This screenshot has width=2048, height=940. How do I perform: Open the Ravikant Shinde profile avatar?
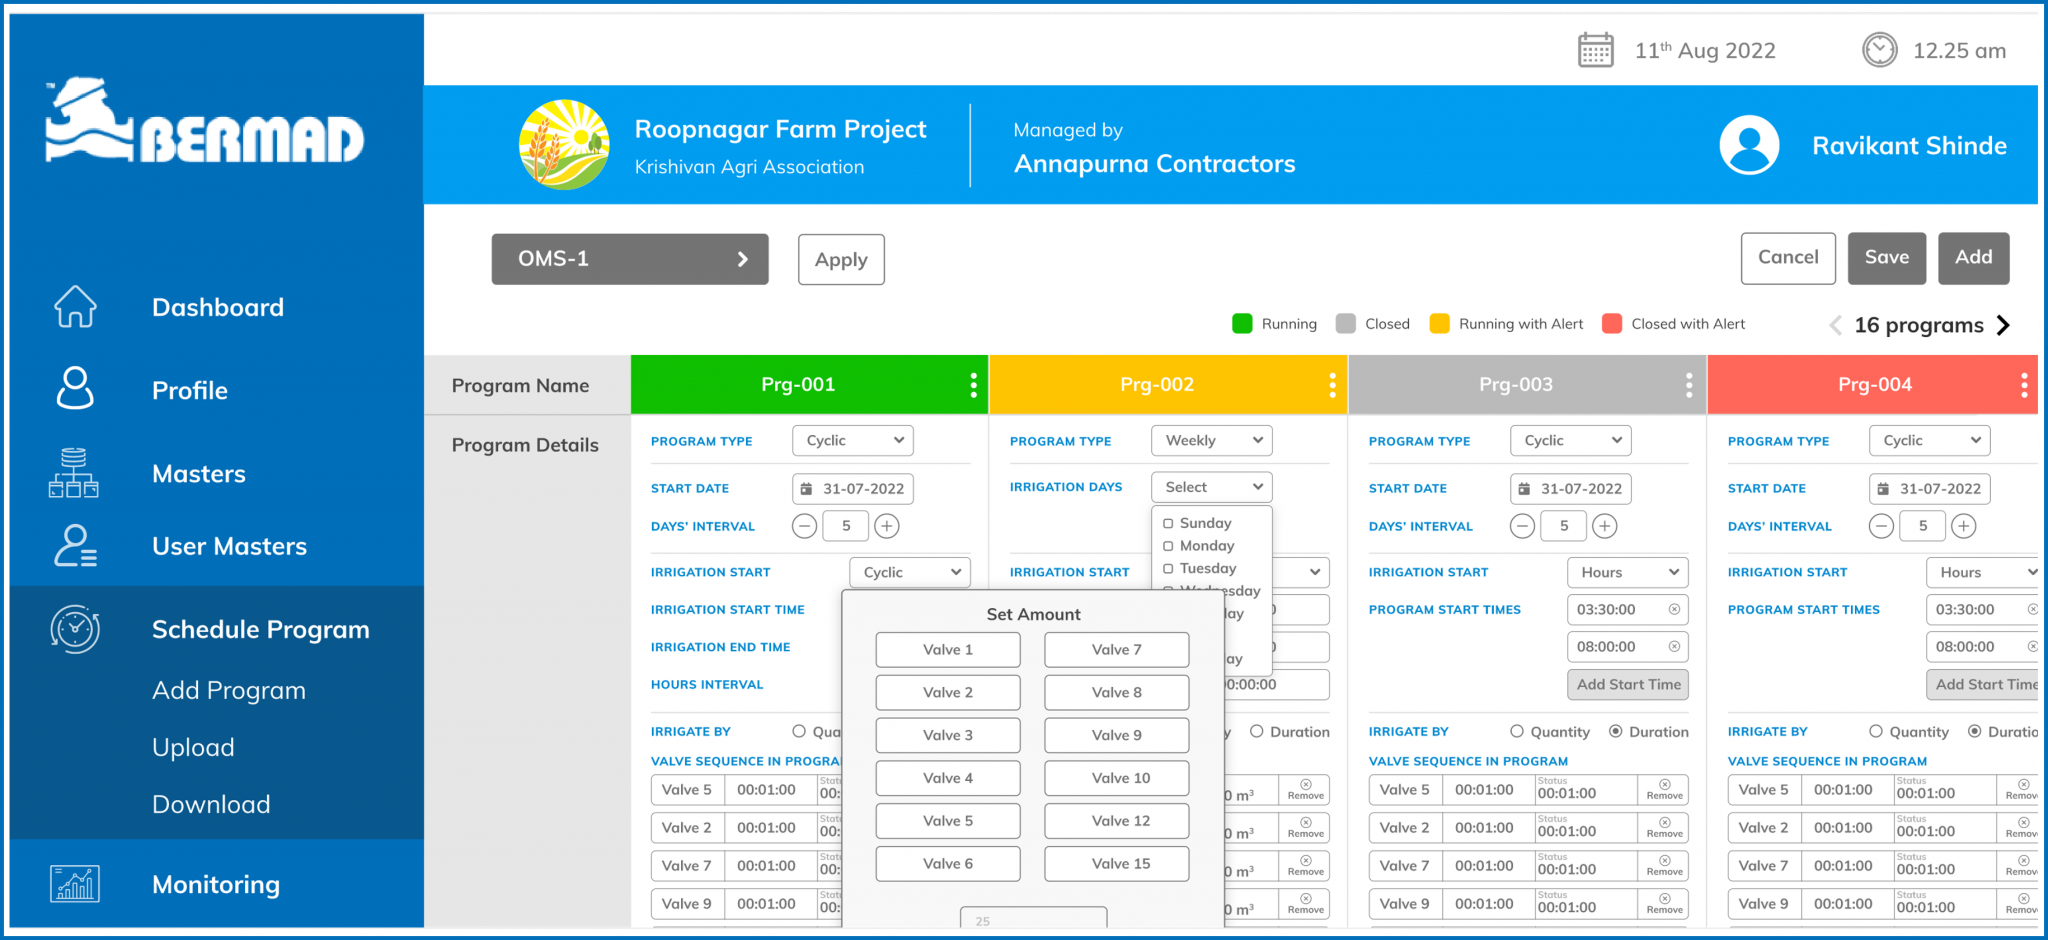1747,144
